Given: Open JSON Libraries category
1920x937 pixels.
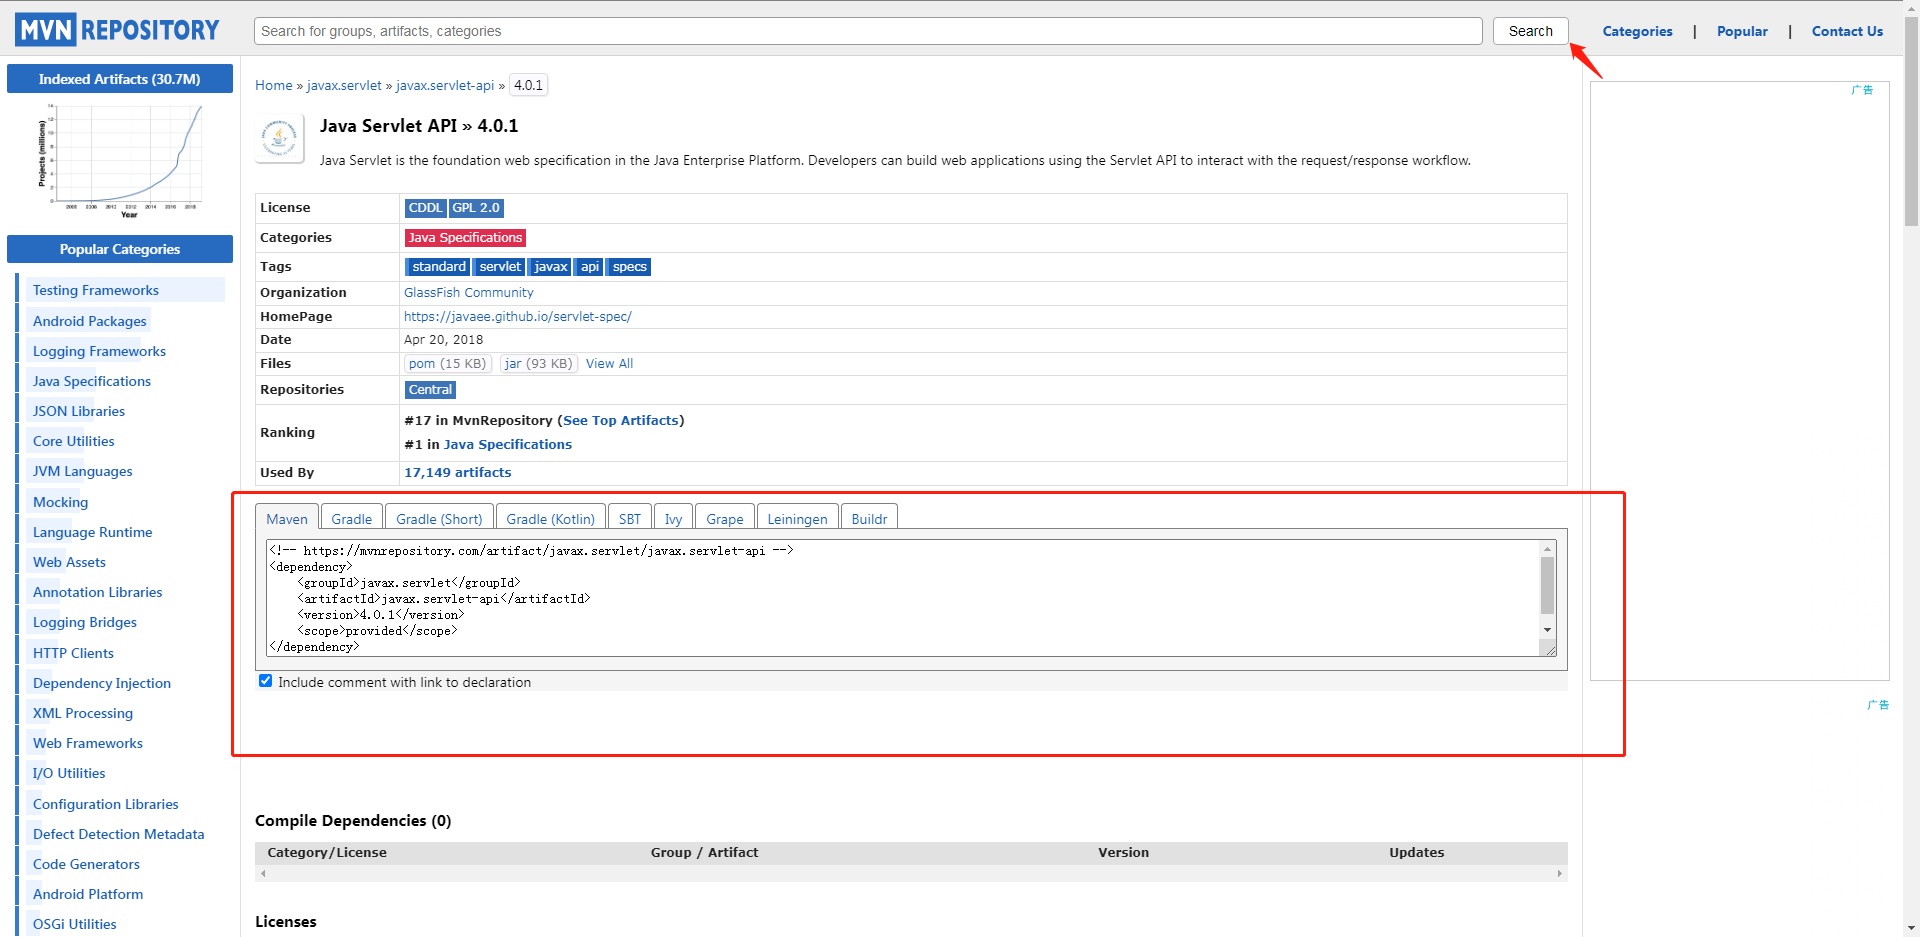Looking at the screenshot, I should [78, 411].
